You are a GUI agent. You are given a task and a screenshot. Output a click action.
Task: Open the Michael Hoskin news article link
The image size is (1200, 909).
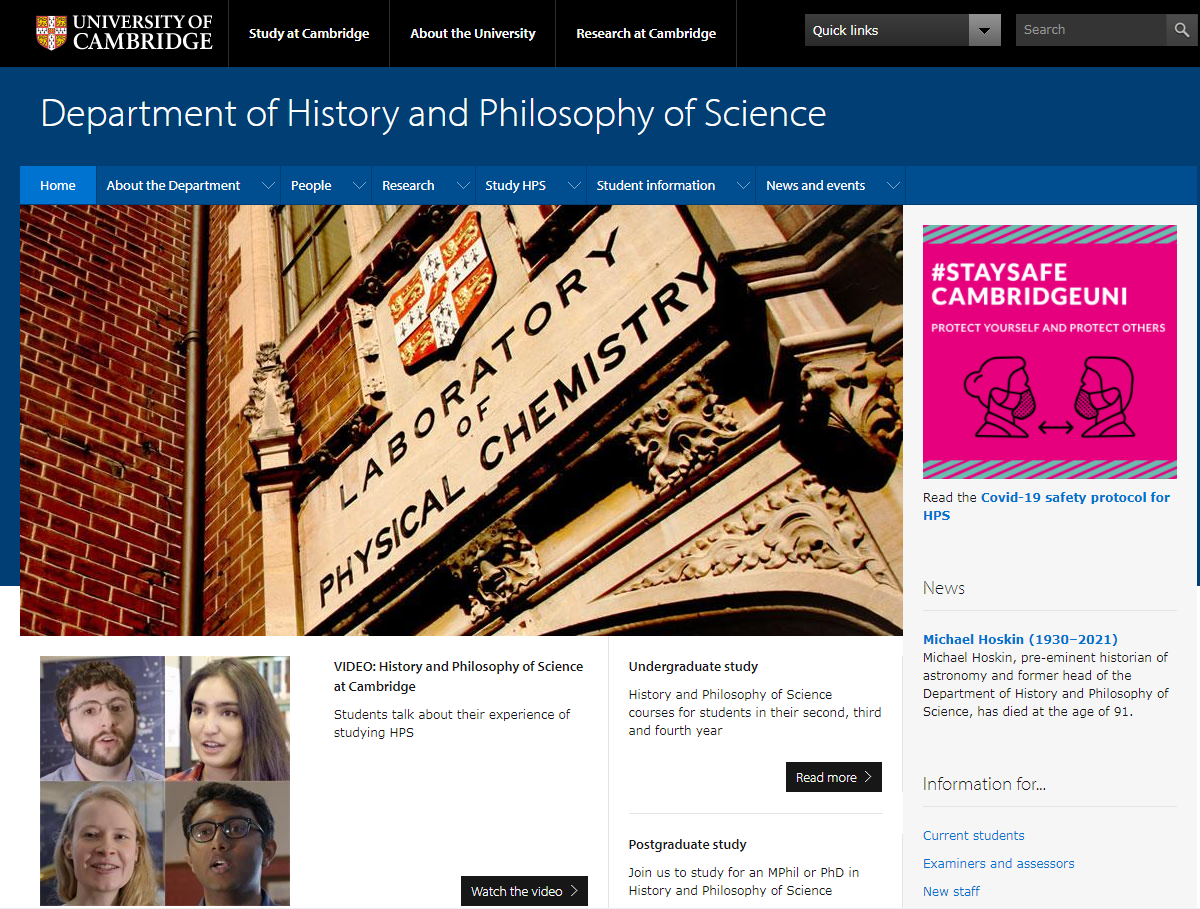click(1020, 640)
